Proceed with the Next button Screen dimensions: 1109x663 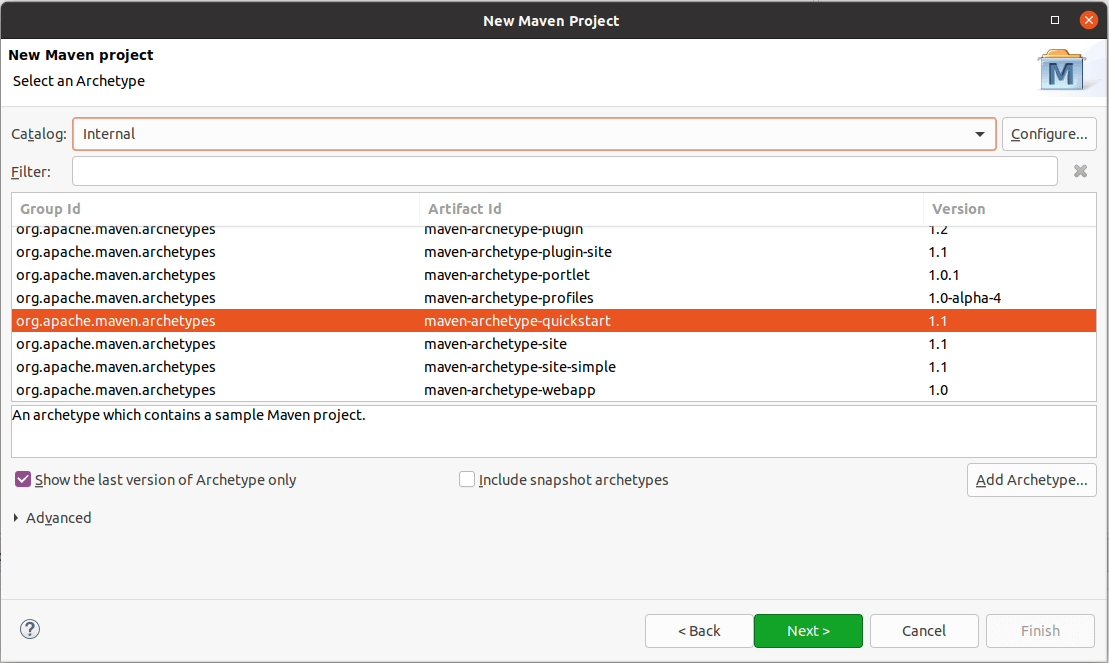tap(808, 630)
